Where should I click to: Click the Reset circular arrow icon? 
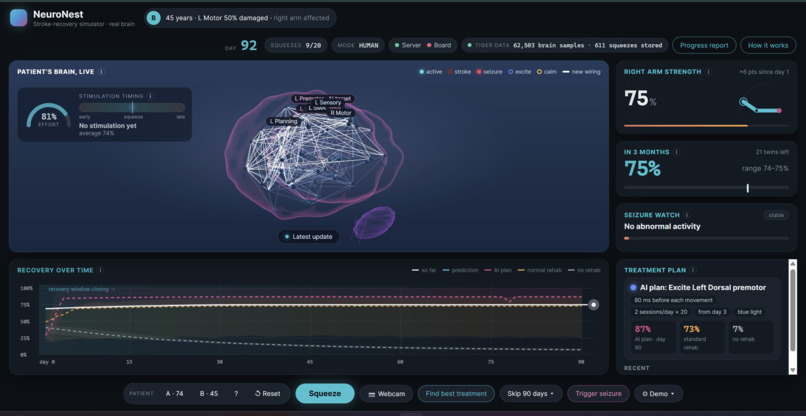tap(258, 394)
